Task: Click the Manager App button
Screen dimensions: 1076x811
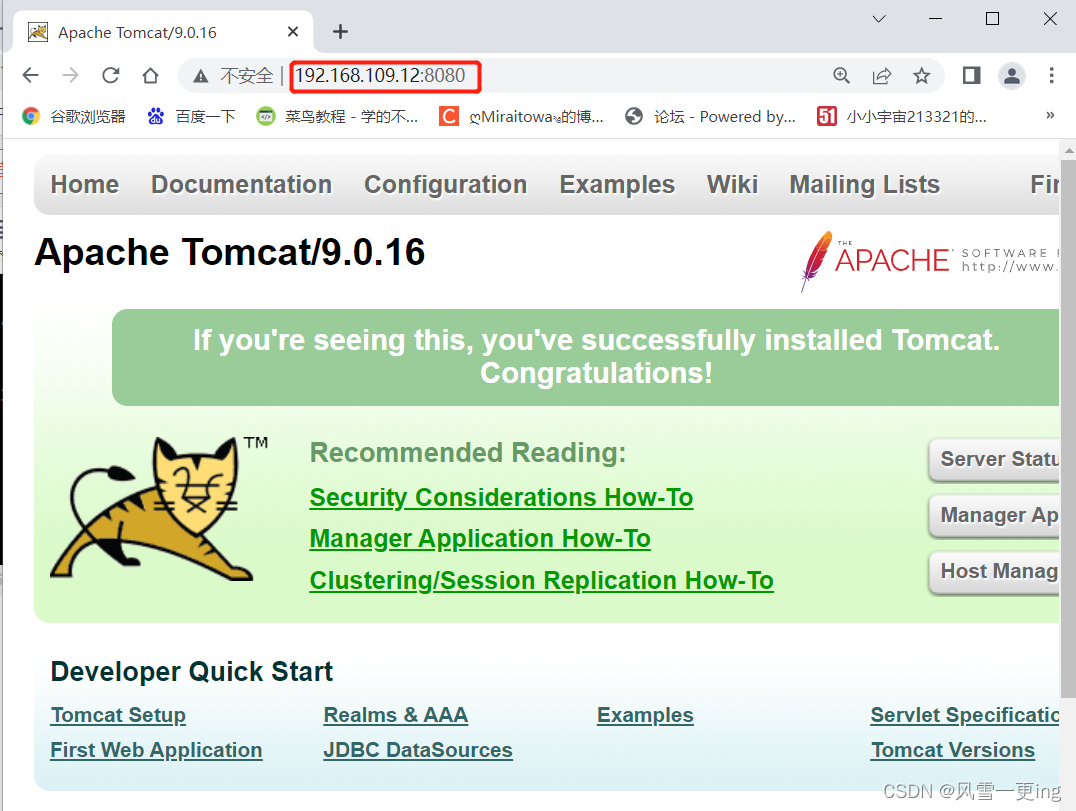Action: pos(994,515)
